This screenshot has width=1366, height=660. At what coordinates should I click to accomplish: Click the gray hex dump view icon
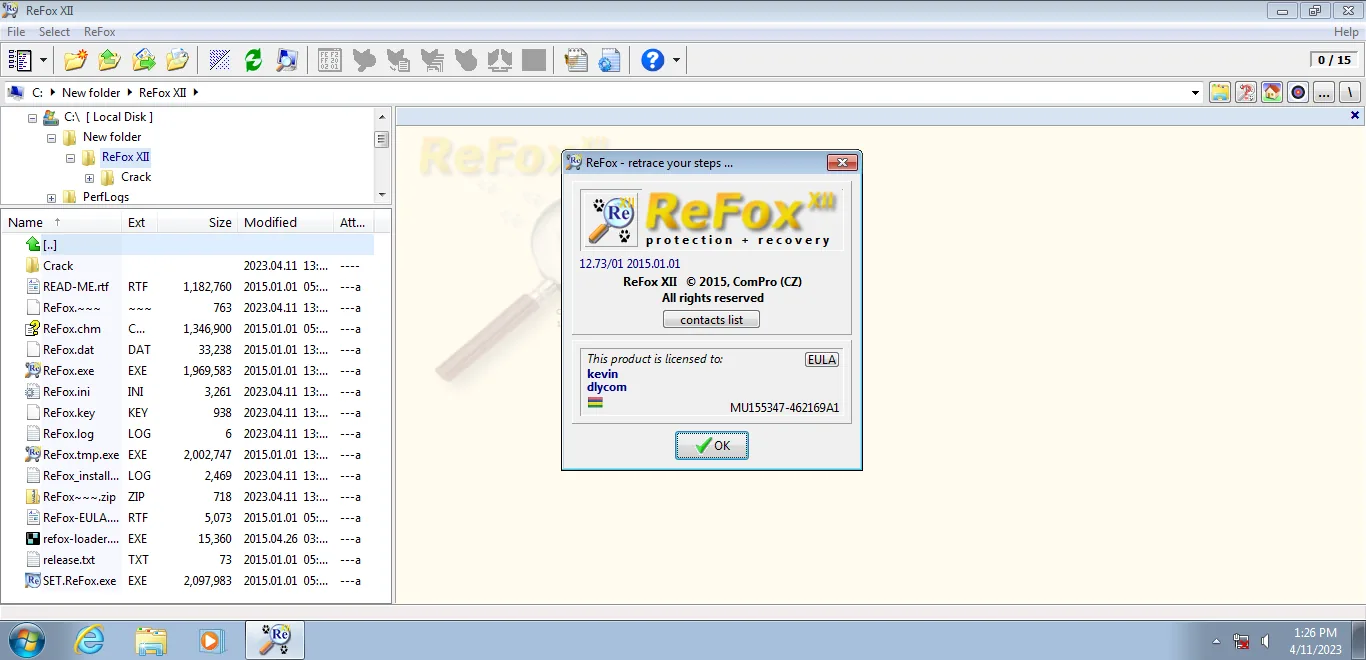click(x=329, y=60)
